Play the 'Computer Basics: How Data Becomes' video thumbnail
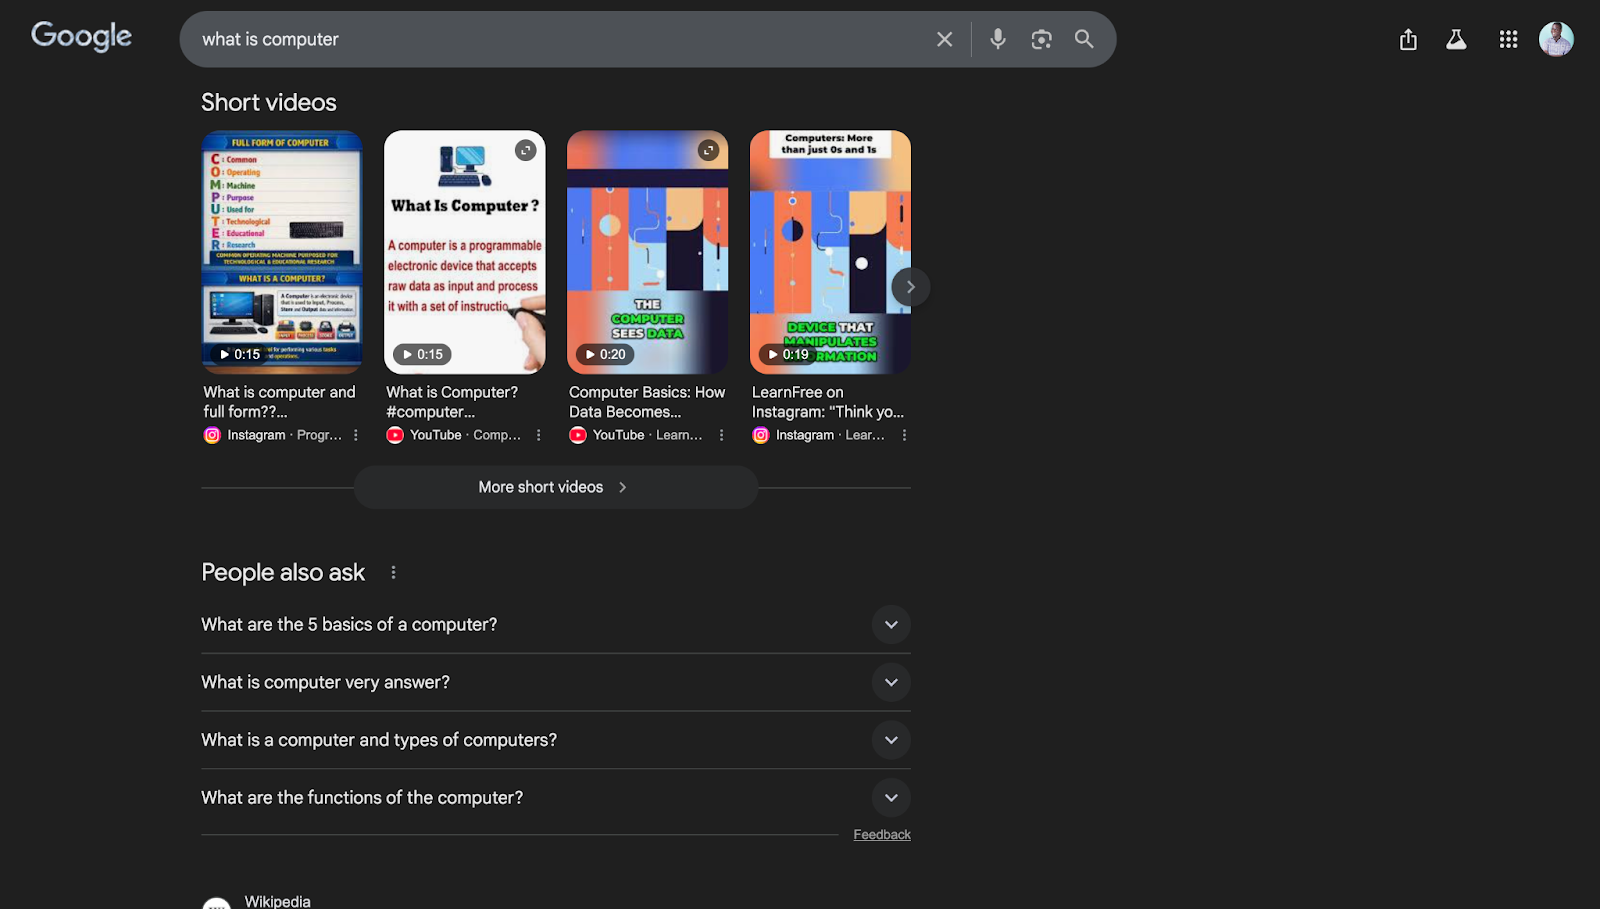The height and width of the screenshot is (909, 1600). pyautogui.click(x=648, y=253)
